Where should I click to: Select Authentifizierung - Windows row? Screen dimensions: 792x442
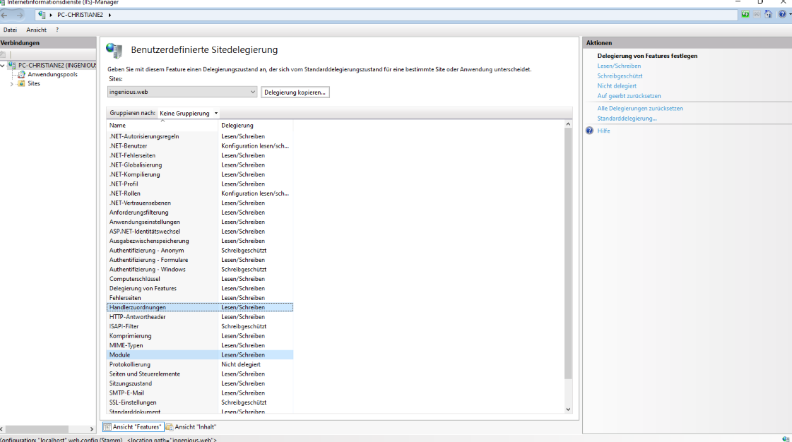pos(200,270)
